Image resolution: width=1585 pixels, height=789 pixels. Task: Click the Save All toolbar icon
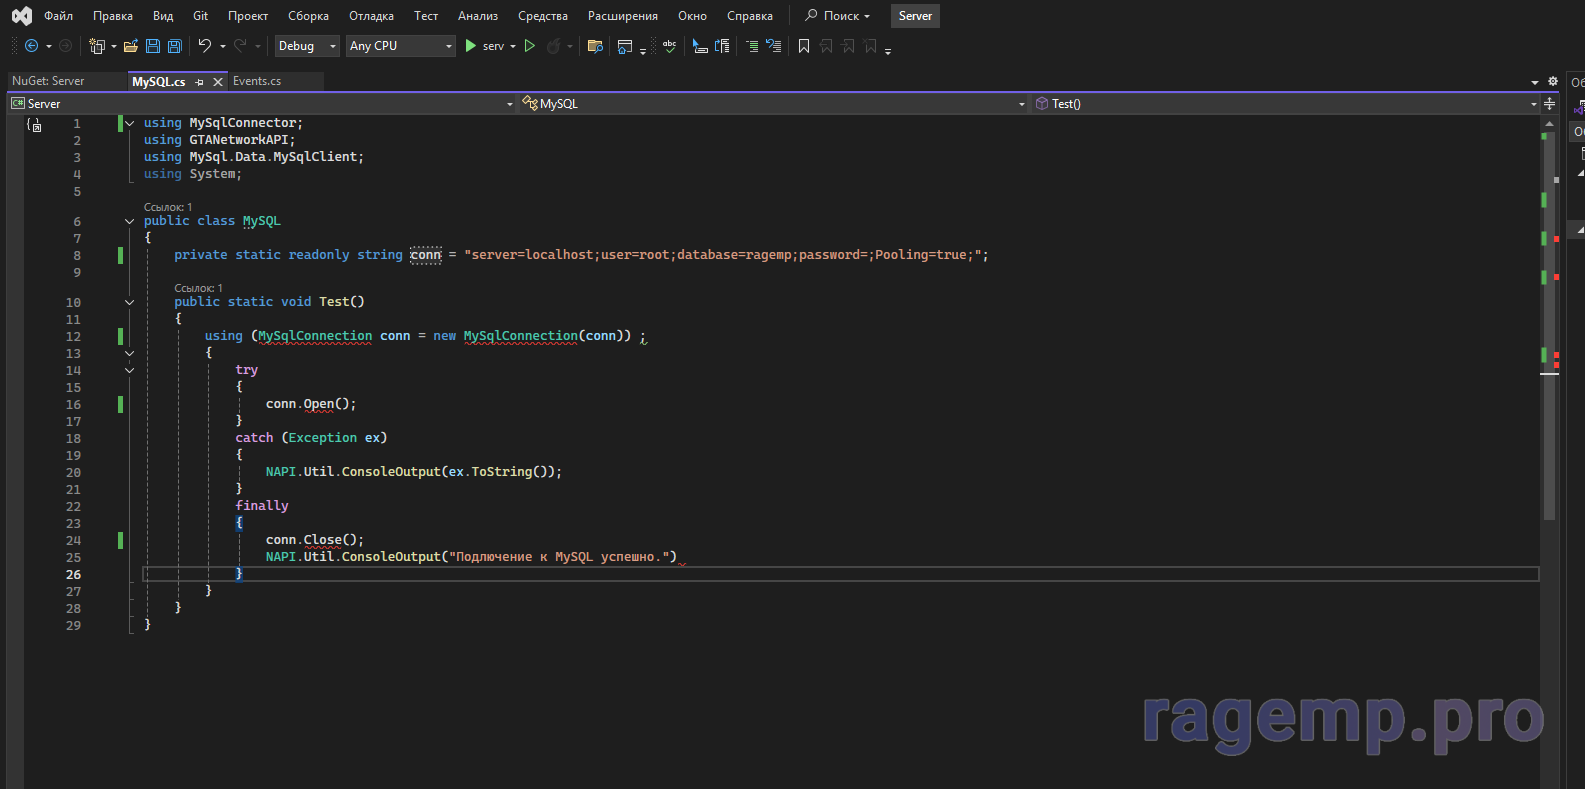tap(175, 46)
